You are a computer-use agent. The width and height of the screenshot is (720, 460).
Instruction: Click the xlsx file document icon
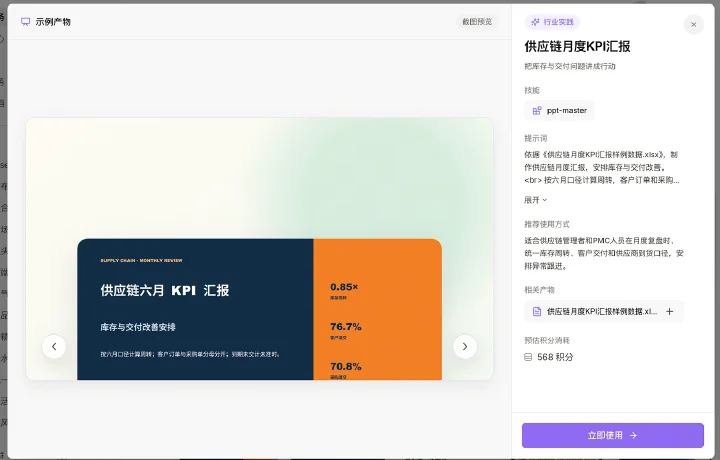click(536, 312)
